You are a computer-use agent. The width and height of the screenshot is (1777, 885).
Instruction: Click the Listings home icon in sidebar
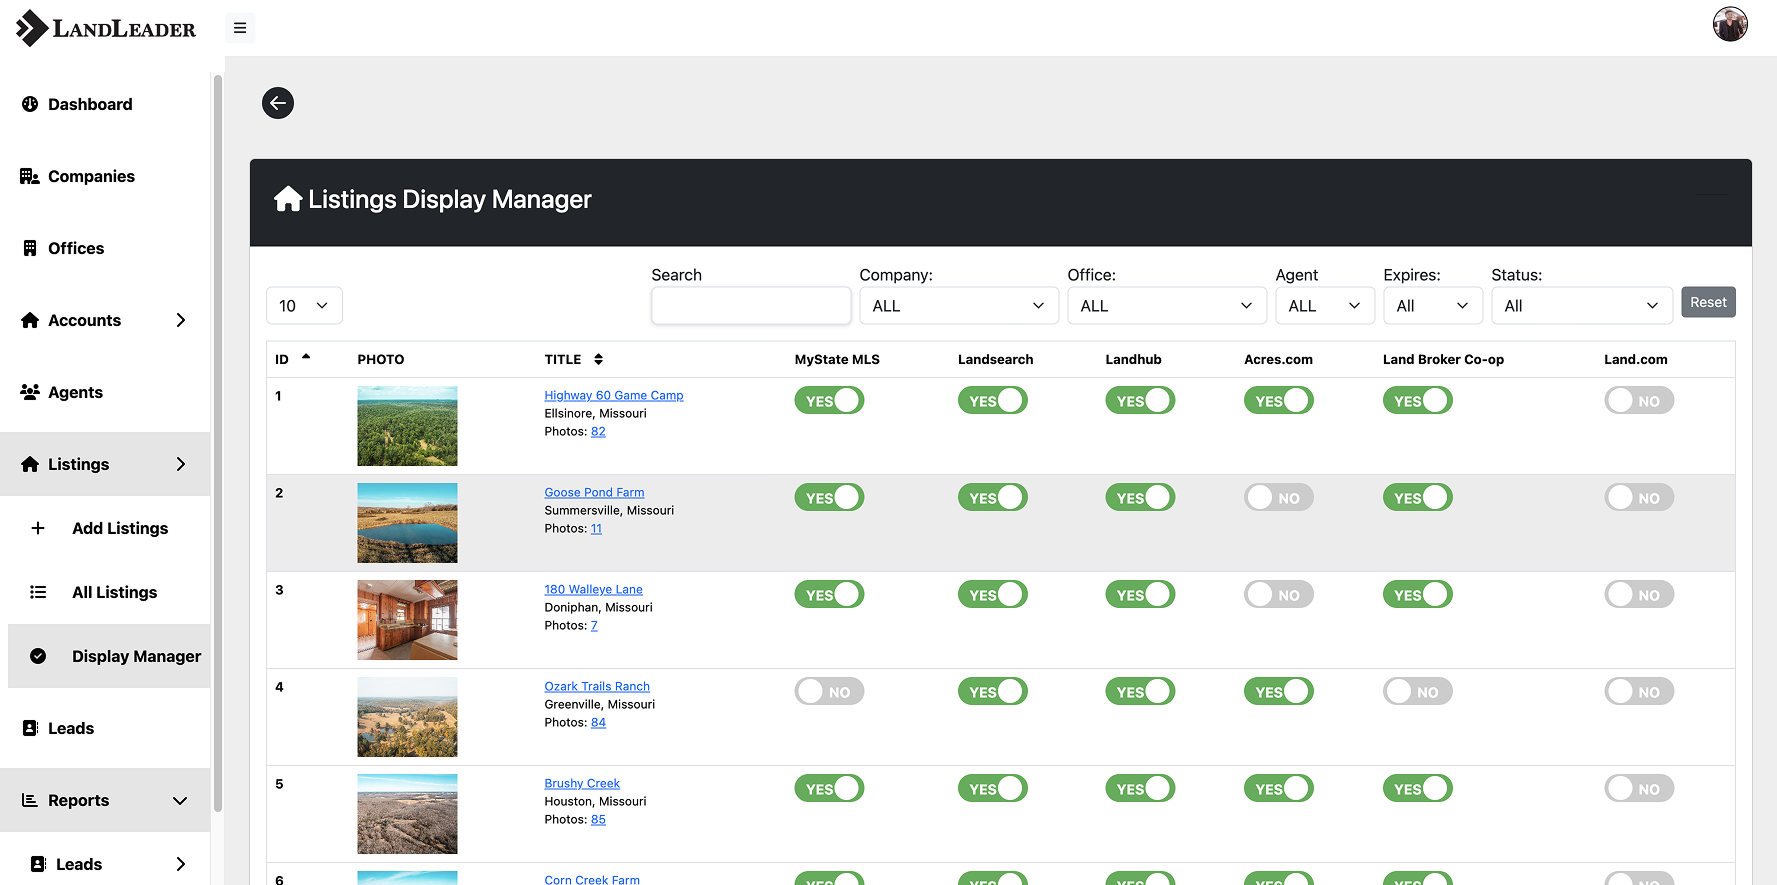[x=30, y=464]
